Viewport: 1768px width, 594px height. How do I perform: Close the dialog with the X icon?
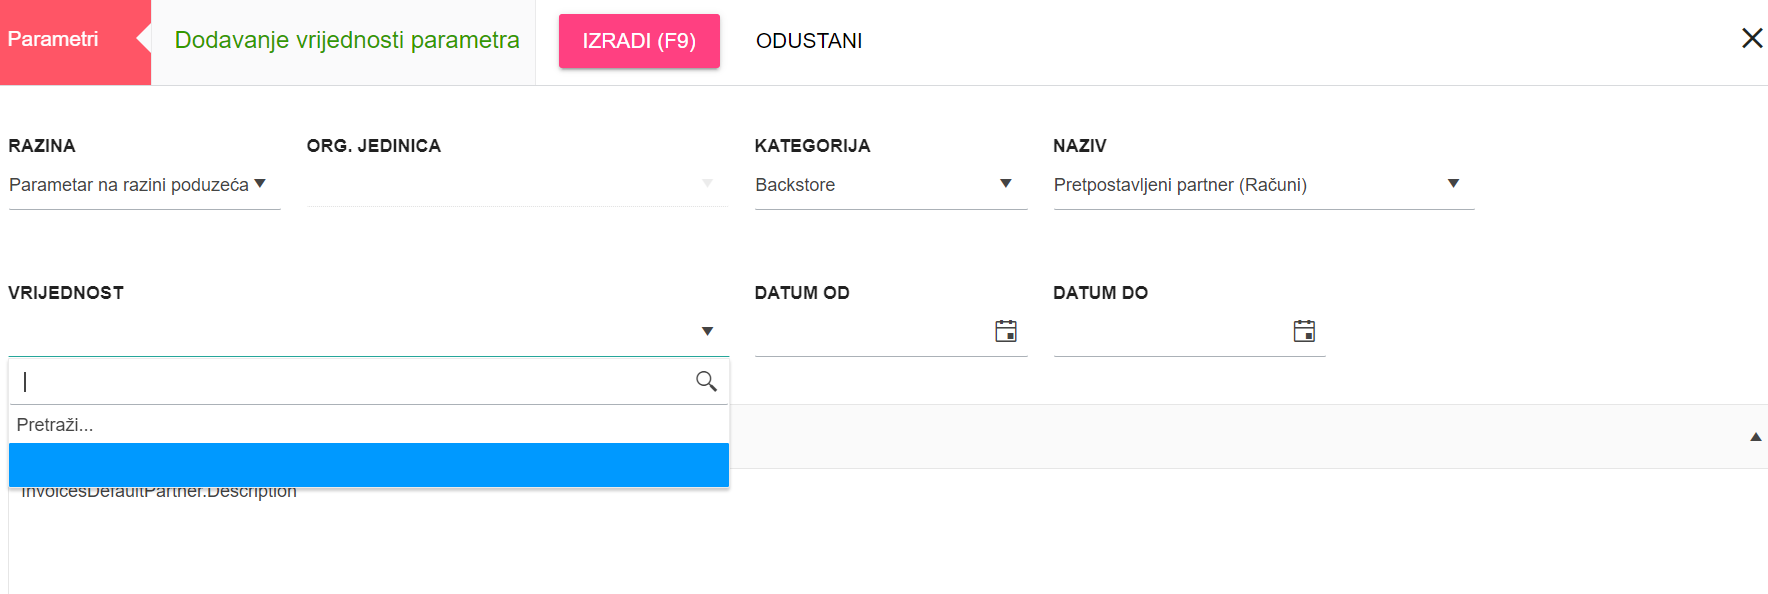coord(1751,39)
